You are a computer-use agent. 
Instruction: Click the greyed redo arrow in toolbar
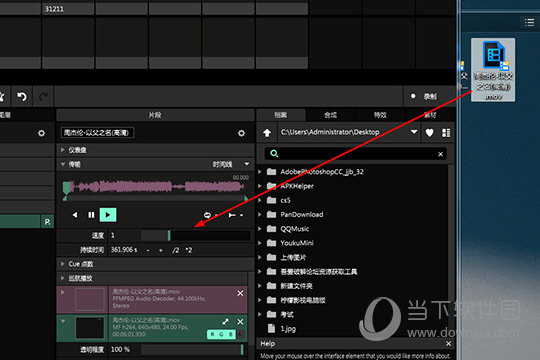click(x=43, y=97)
